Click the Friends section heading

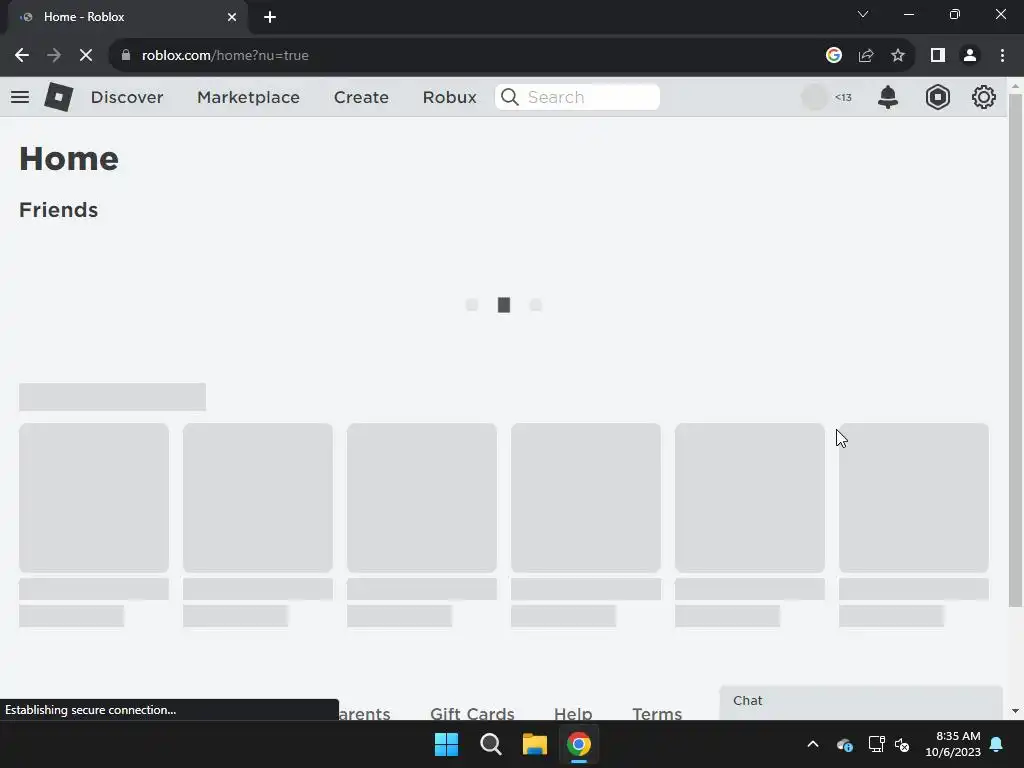click(x=58, y=210)
